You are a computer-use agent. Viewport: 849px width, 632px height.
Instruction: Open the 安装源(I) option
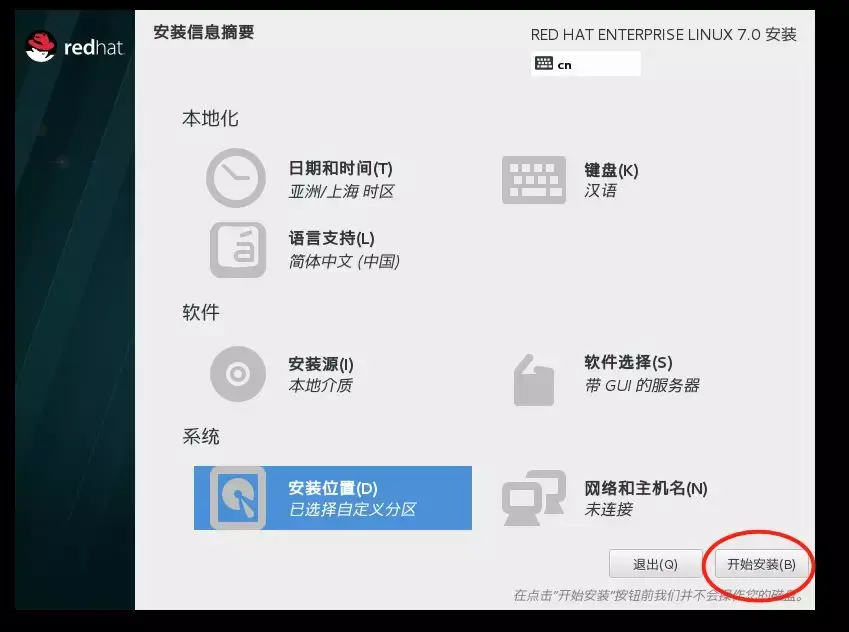[321, 364]
